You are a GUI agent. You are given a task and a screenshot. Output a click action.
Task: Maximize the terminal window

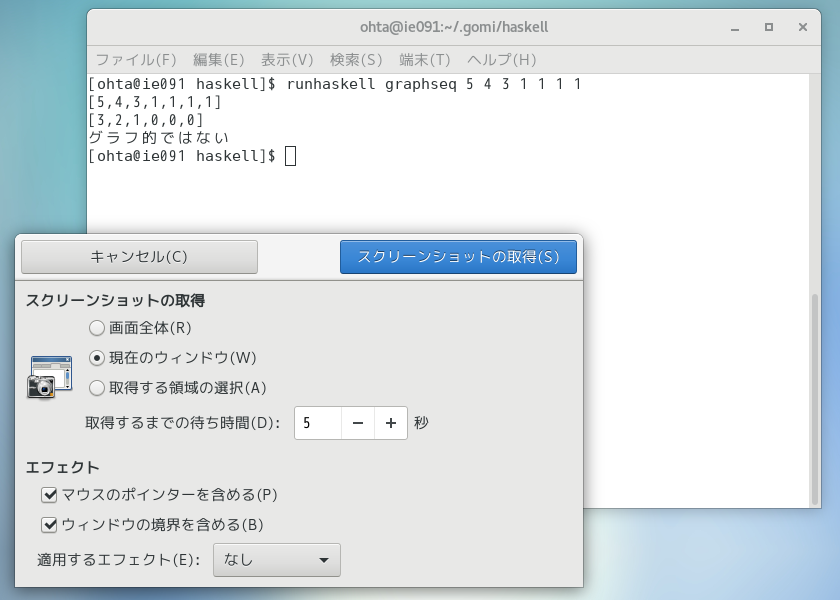tap(769, 27)
